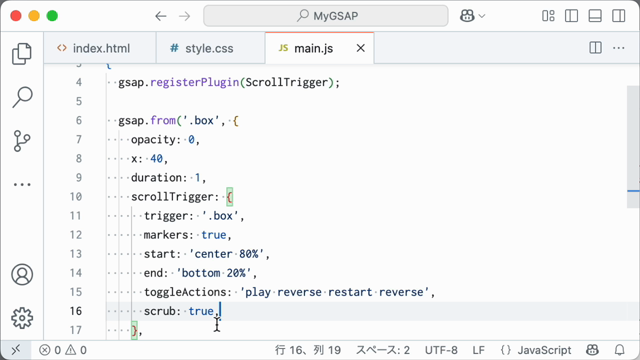Click the 'markers' property on line 12
Screen dimensions: 640x360
click(166, 235)
